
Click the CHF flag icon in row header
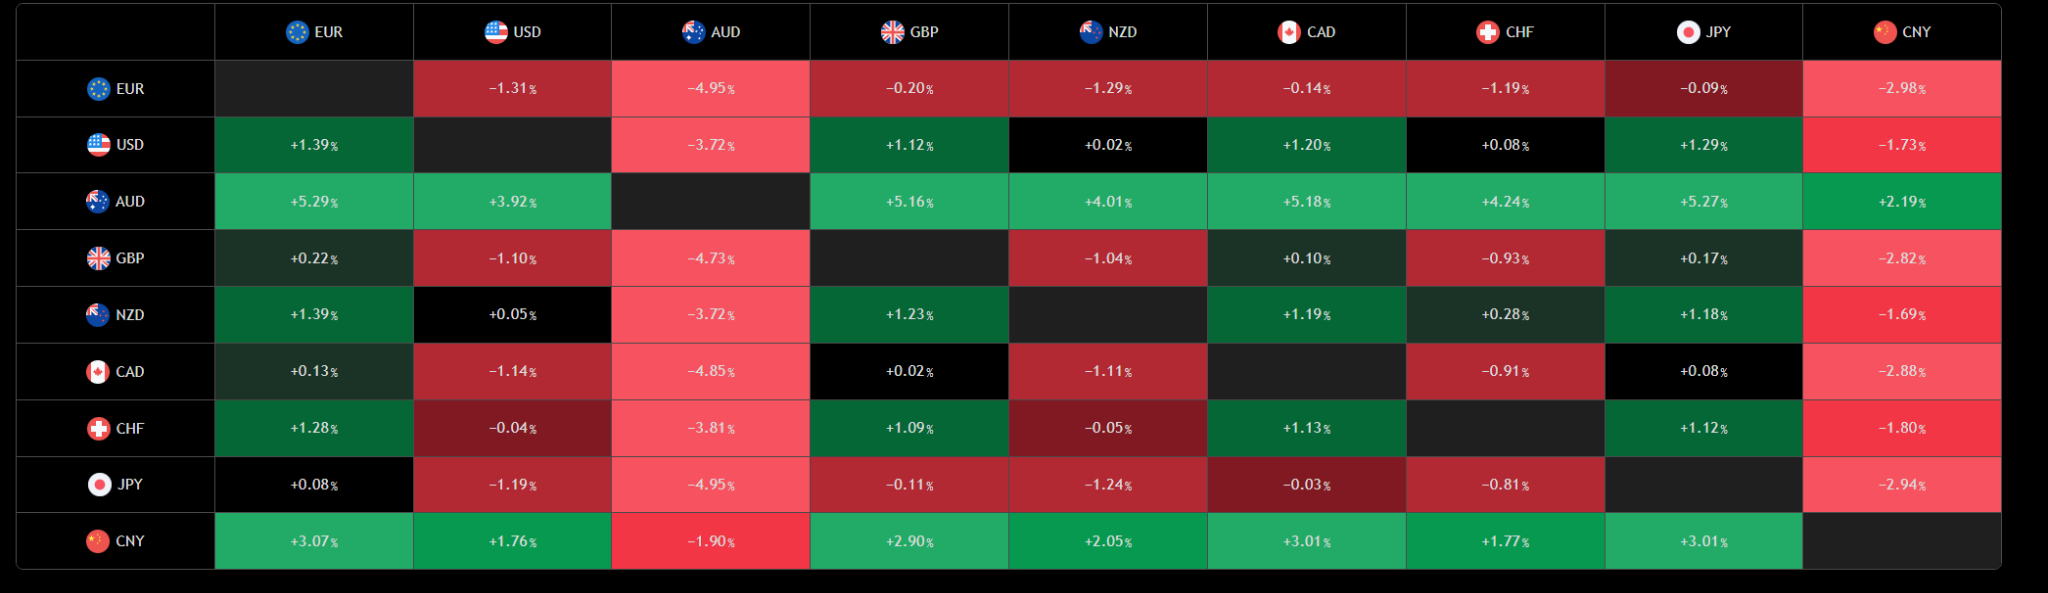point(98,428)
